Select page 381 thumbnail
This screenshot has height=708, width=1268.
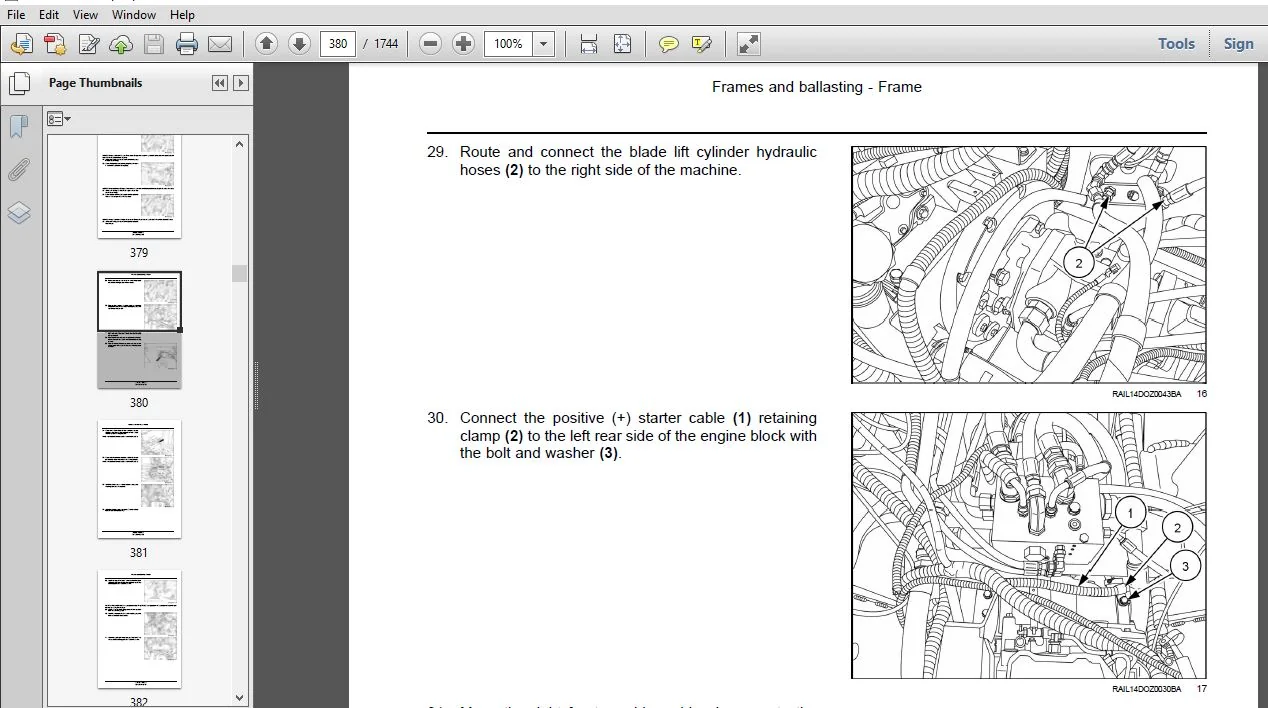(139, 479)
